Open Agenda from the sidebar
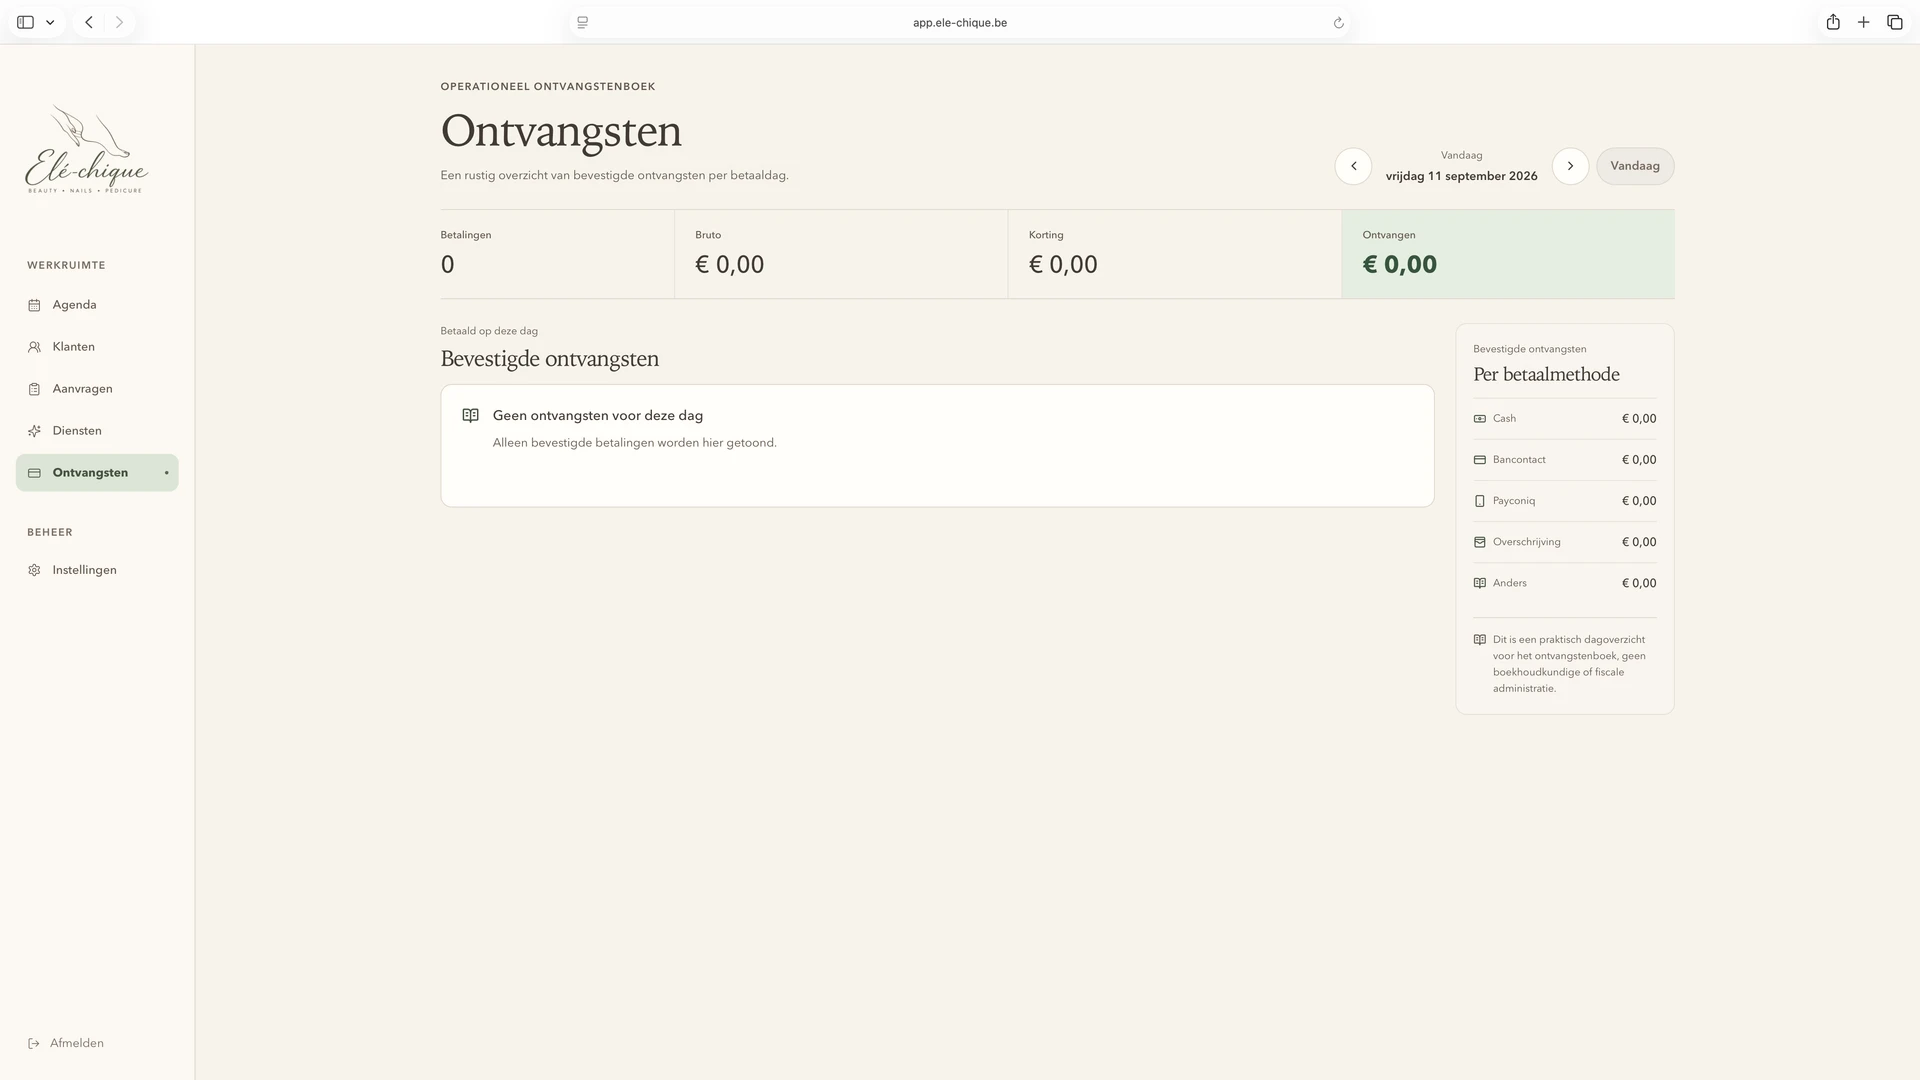 [97, 305]
